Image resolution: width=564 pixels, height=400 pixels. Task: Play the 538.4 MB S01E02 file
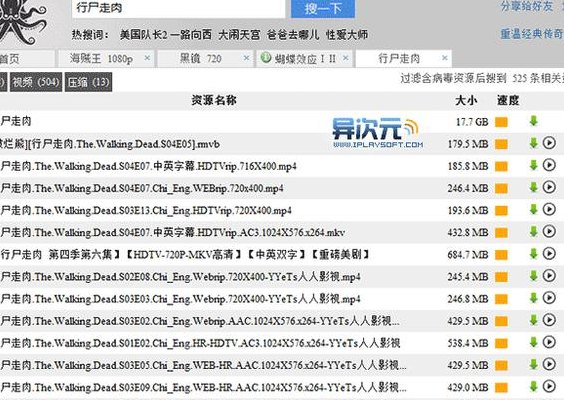click(x=549, y=342)
